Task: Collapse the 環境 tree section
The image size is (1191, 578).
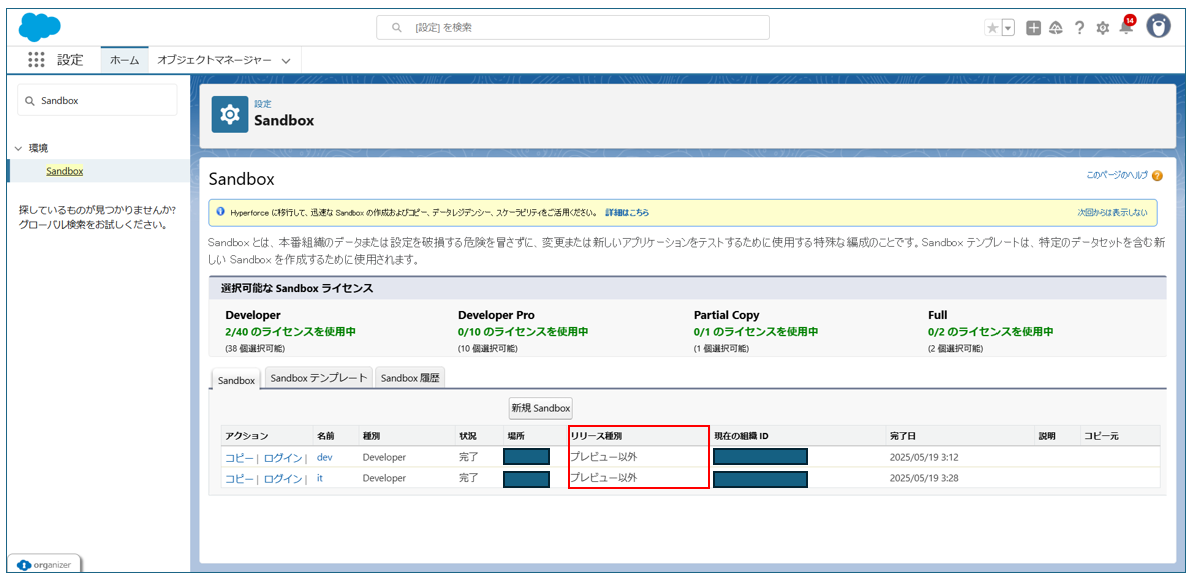Action: tap(18, 148)
